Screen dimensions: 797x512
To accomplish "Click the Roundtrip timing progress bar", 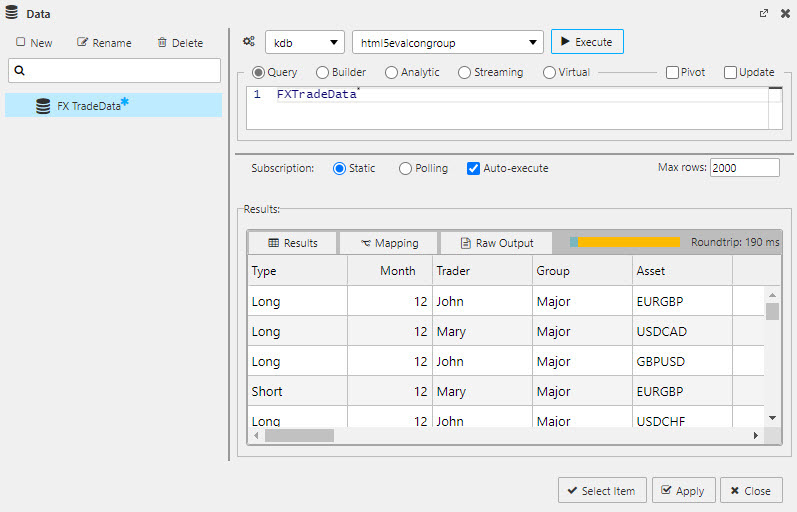I will click(624, 242).
